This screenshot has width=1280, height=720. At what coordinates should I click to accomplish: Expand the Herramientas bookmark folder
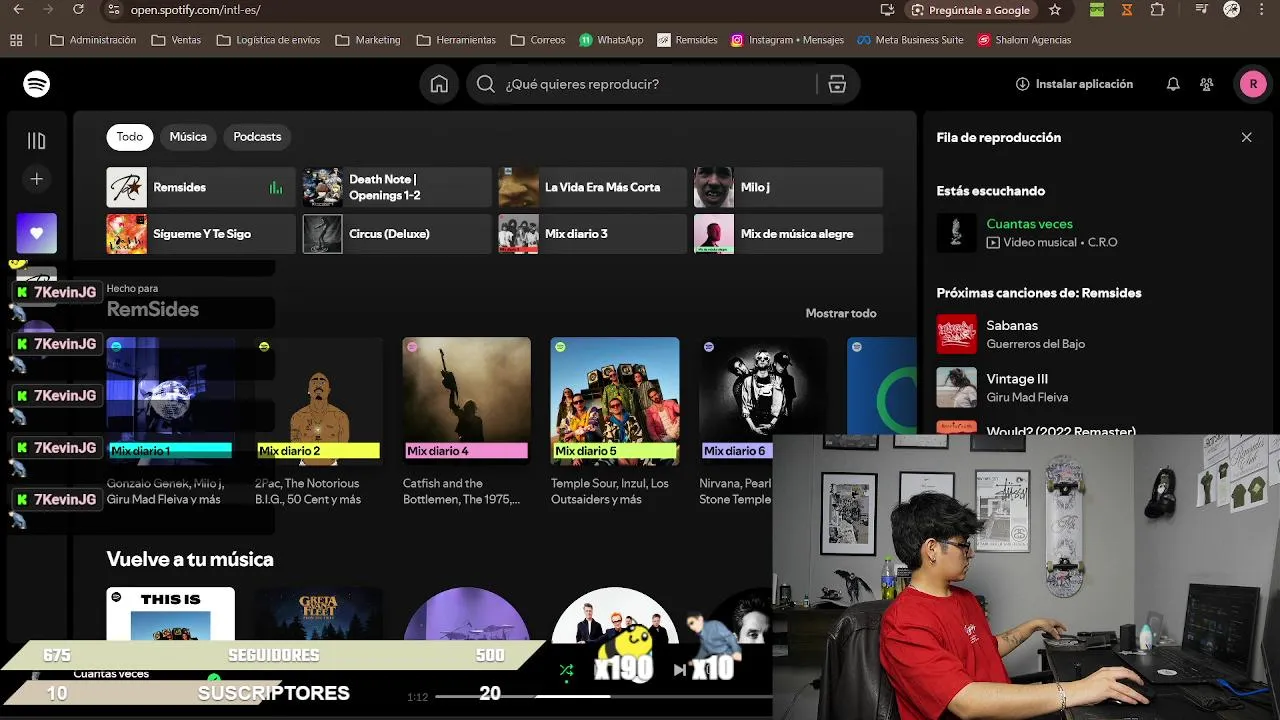pyautogui.click(x=456, y=40)
